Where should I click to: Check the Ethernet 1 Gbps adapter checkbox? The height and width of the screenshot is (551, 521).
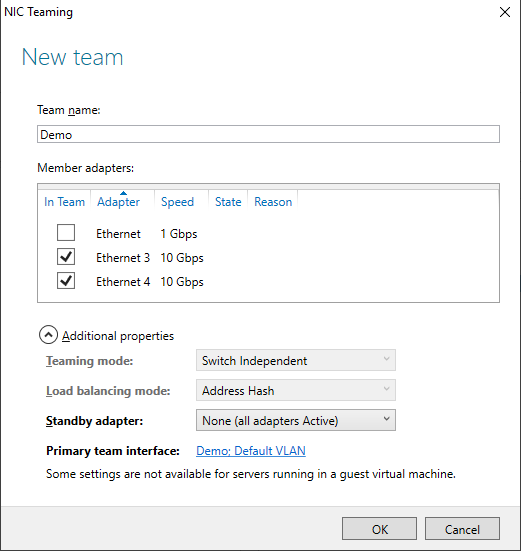66,233
